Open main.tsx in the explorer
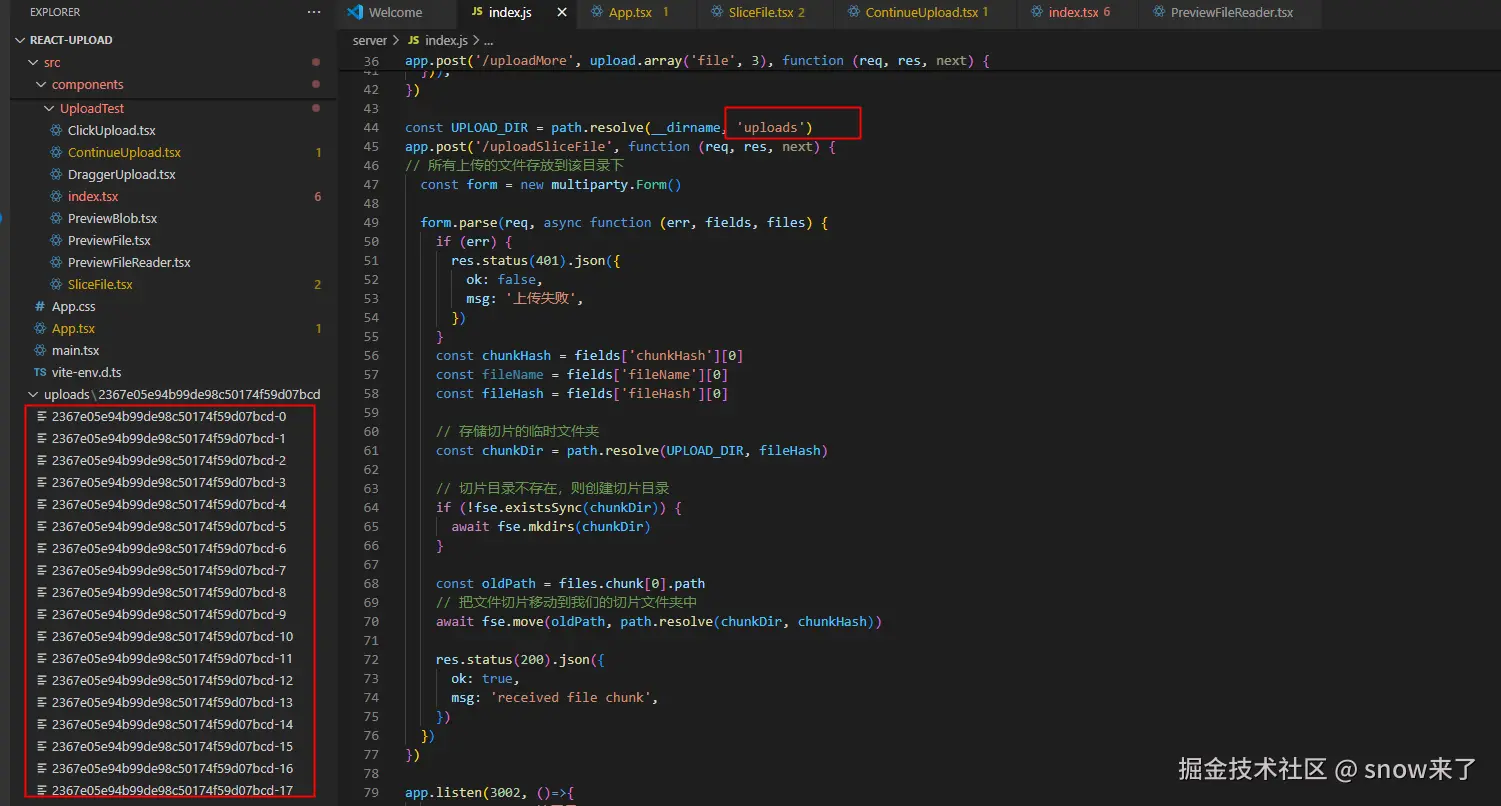This screenshot has height=806, width=1501. (x=75, y=350)
